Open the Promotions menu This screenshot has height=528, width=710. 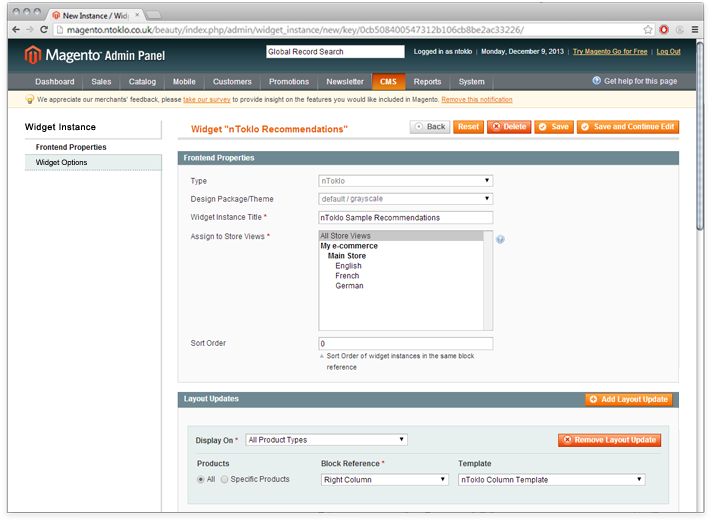tap(289, 82)
